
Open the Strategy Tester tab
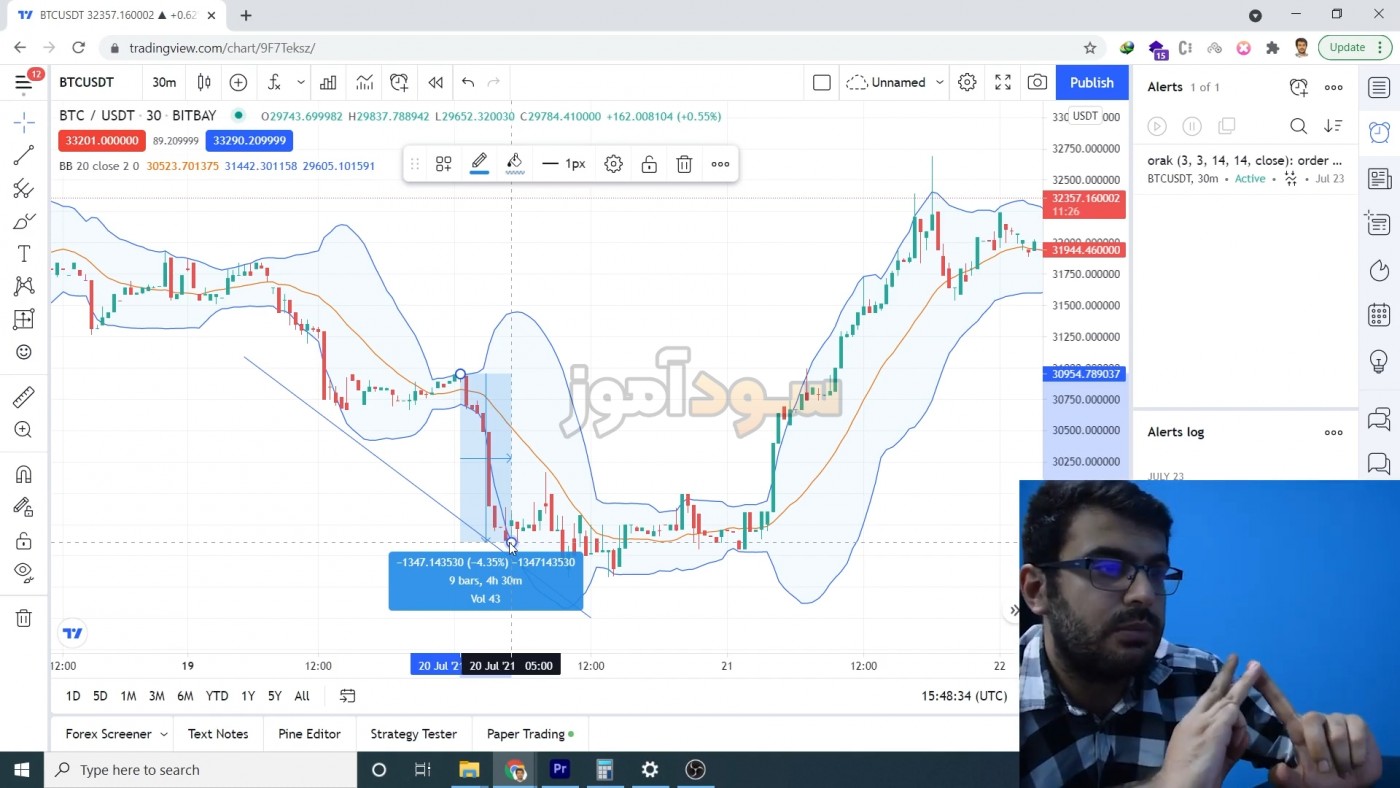[413, 734]
